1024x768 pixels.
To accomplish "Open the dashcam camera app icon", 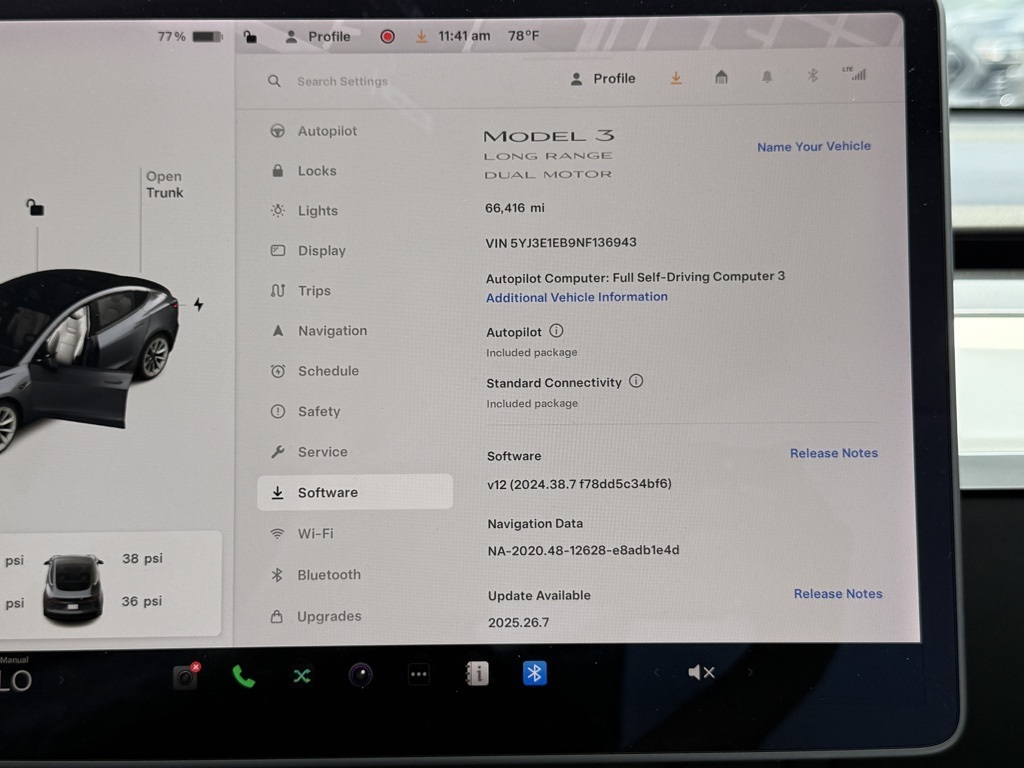I will click(x=185, y=676).
